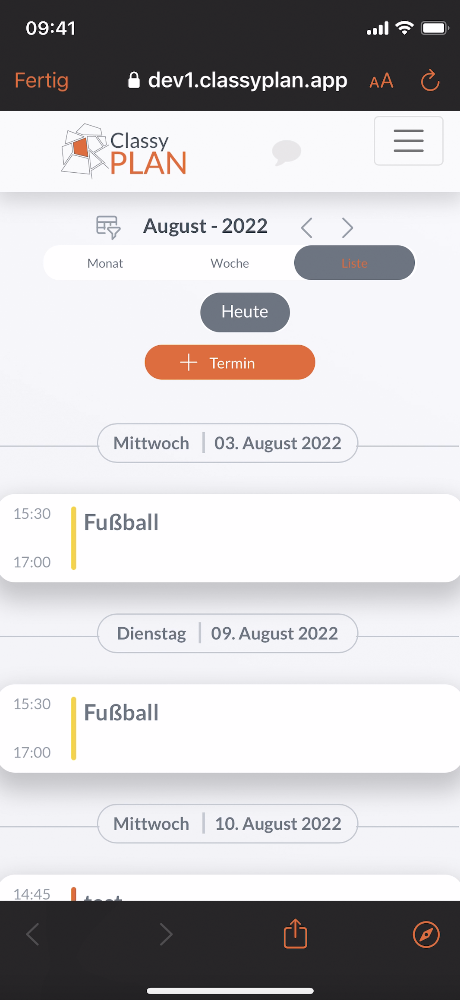The height and width of the screenshot is (1000, 460).
Task: Open Fußball event on 09. August
Action: (x=230, y=728)
